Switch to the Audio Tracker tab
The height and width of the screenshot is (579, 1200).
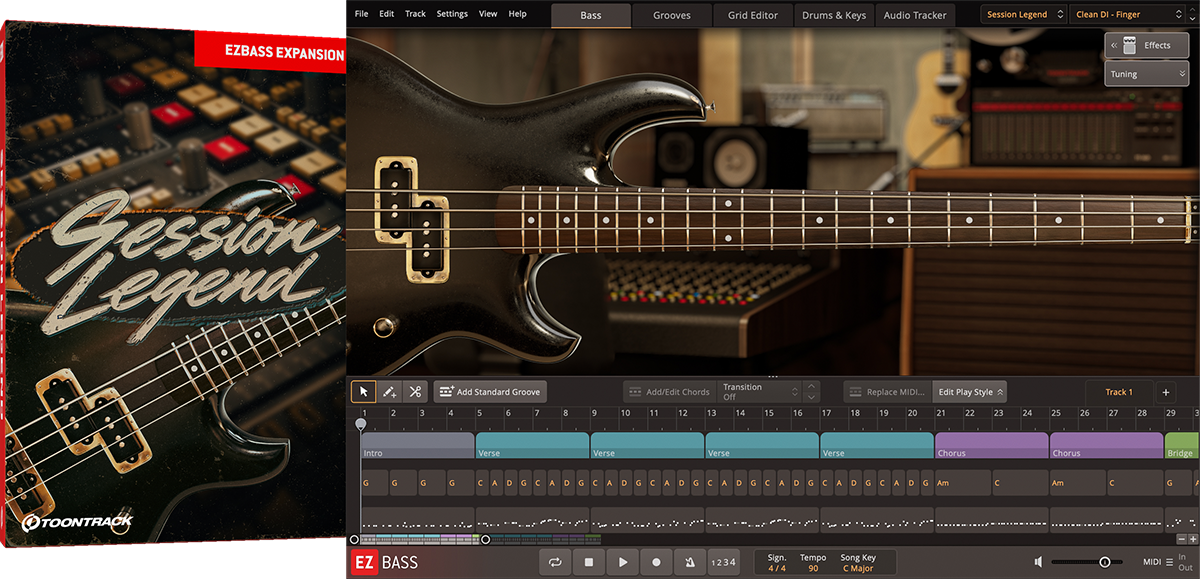click(x=915, y=15)
